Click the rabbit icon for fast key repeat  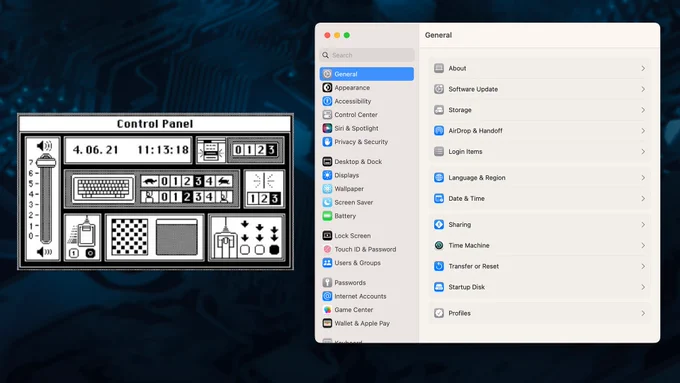point(224,181)
